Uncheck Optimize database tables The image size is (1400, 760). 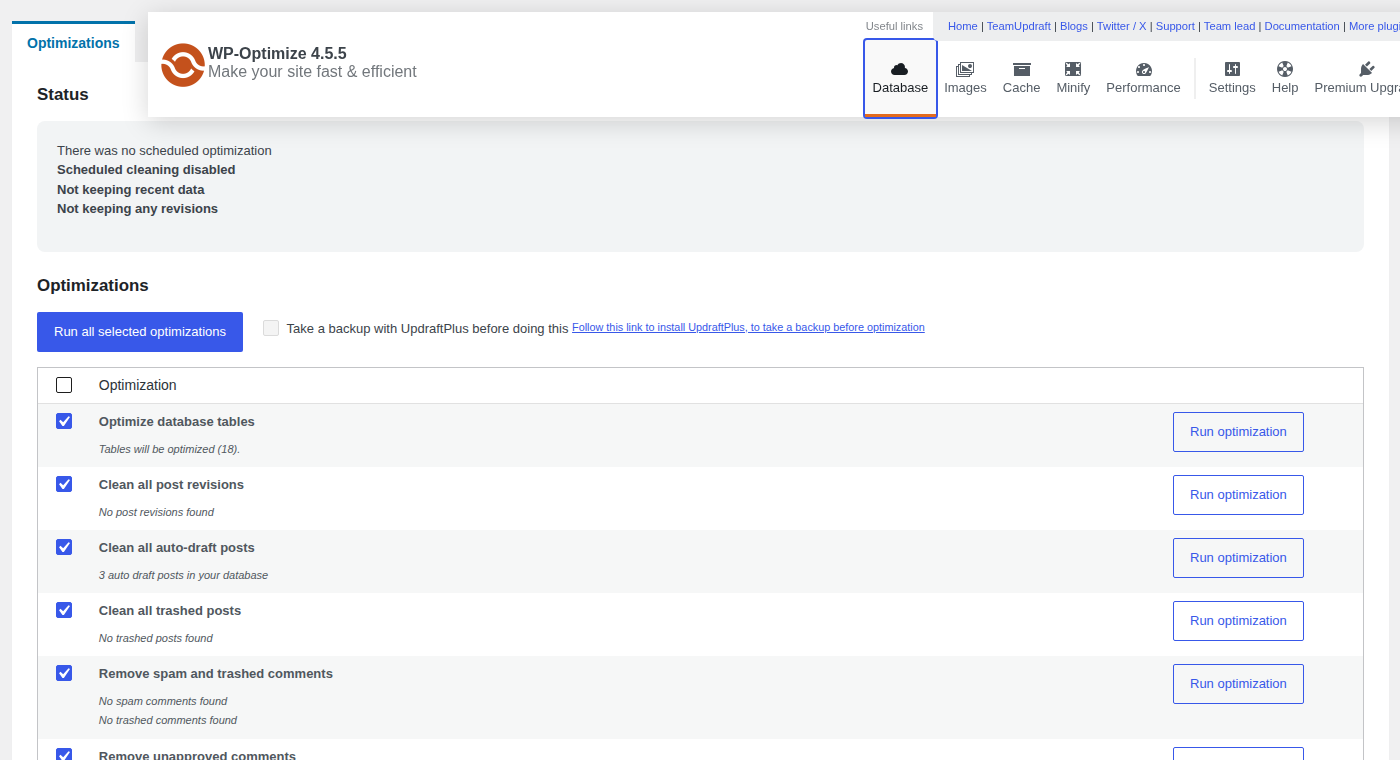click(x=64, y=421)
